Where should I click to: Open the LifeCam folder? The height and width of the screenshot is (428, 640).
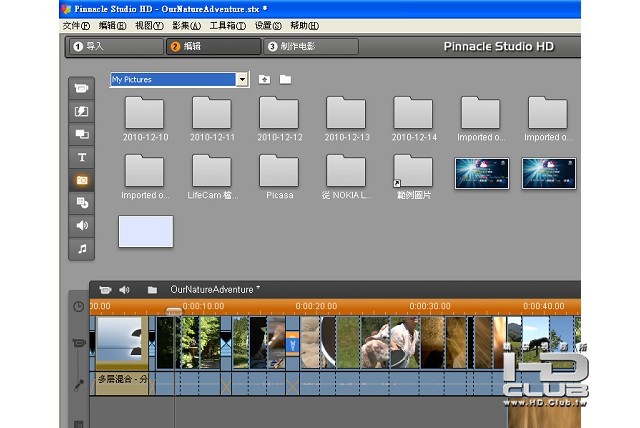tap(212, 177)
